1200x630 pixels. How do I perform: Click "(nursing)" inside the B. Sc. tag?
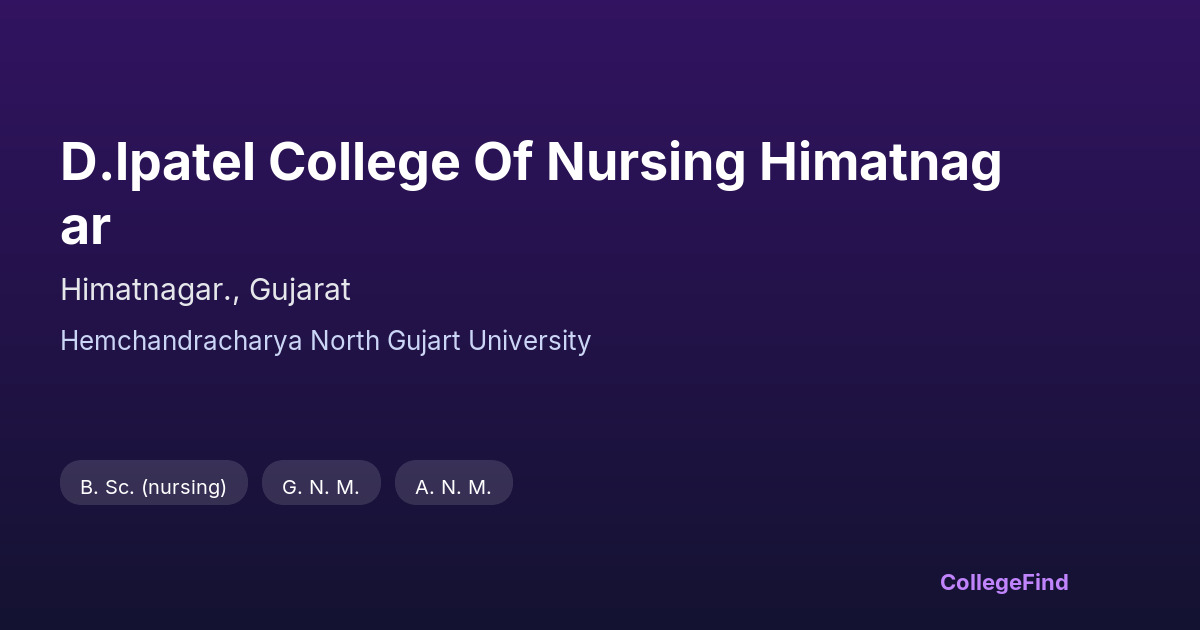pos(184,487)
